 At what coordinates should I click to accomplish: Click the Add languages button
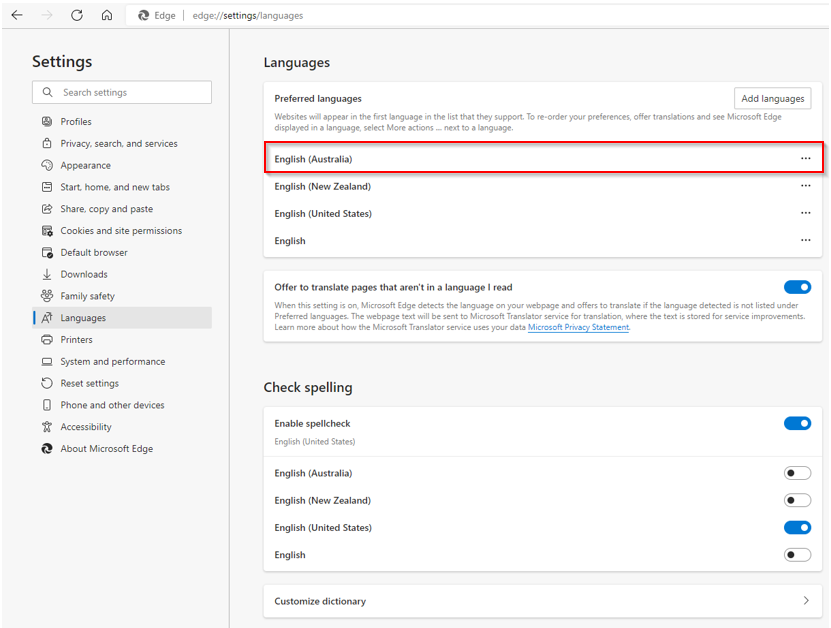(772, 99)
